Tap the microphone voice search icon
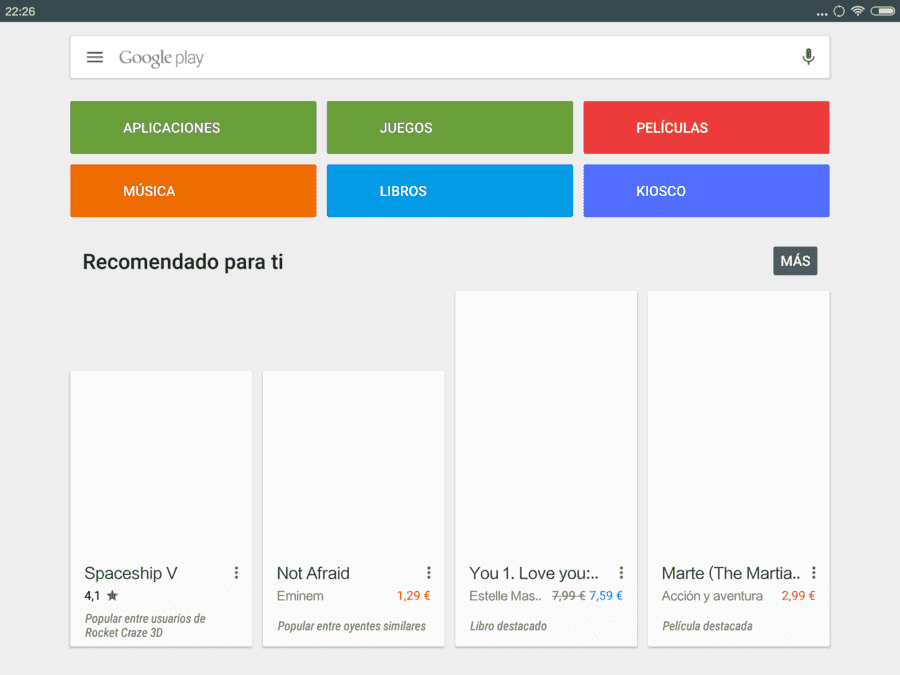This screenshot has height=675, width=900. [x=808, y=57]
